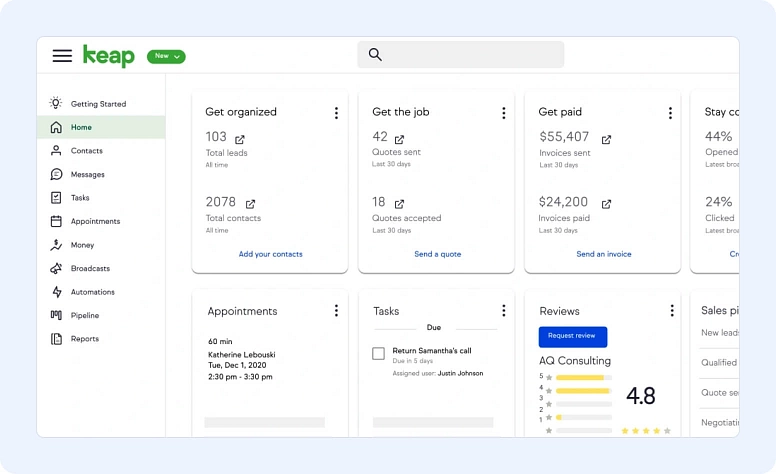The height and width of the screenshot is (474, 776).
Task: Open the Tasks card three-dot menu
Action: click(x=503, y=311)
